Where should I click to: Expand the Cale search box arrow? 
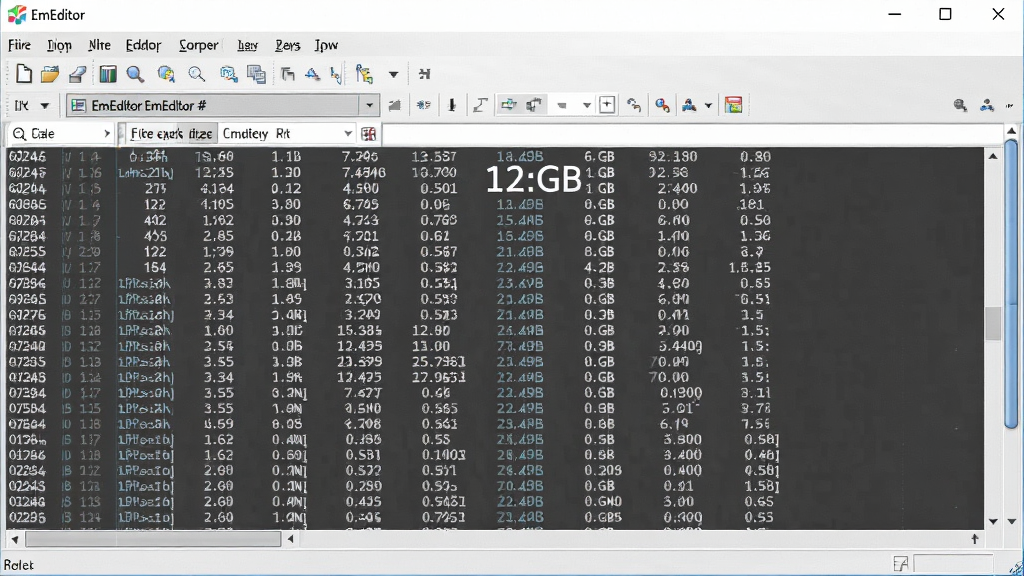[x=106, y=134]
